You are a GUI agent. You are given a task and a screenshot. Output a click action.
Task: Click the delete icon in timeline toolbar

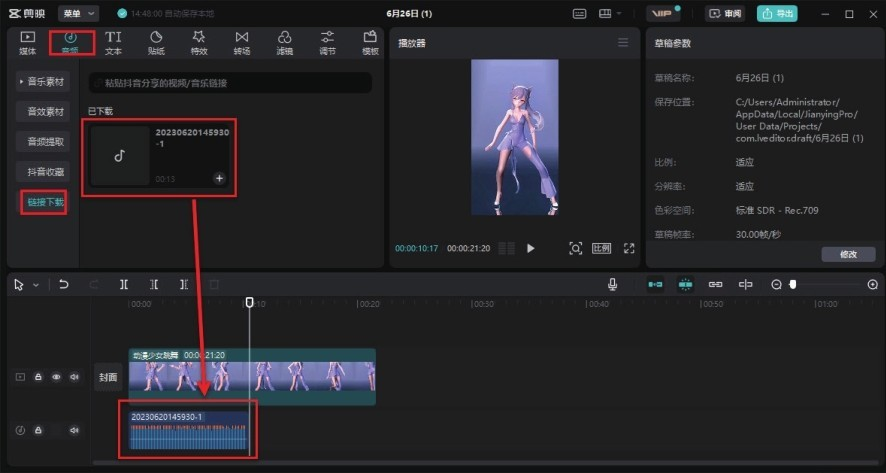pos(214,285)
